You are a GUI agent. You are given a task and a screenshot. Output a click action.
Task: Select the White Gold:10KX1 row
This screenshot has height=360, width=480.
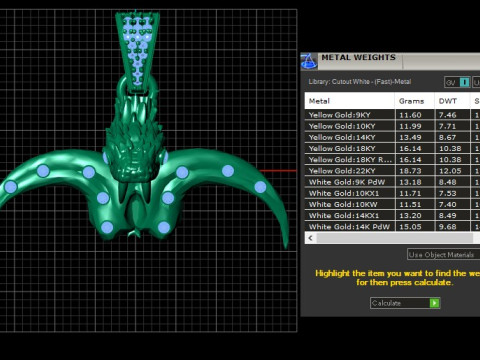coord(392,193)
